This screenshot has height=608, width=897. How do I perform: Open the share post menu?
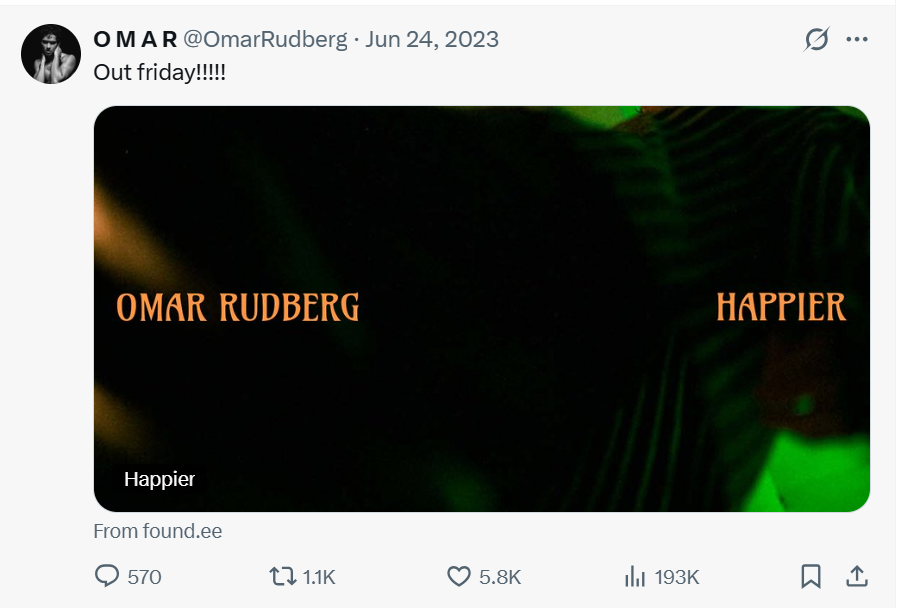click(856, 576)
